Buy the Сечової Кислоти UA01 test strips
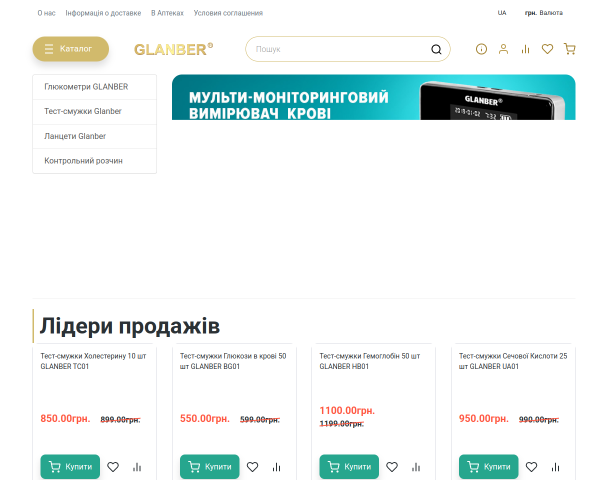 click(489, 467)
